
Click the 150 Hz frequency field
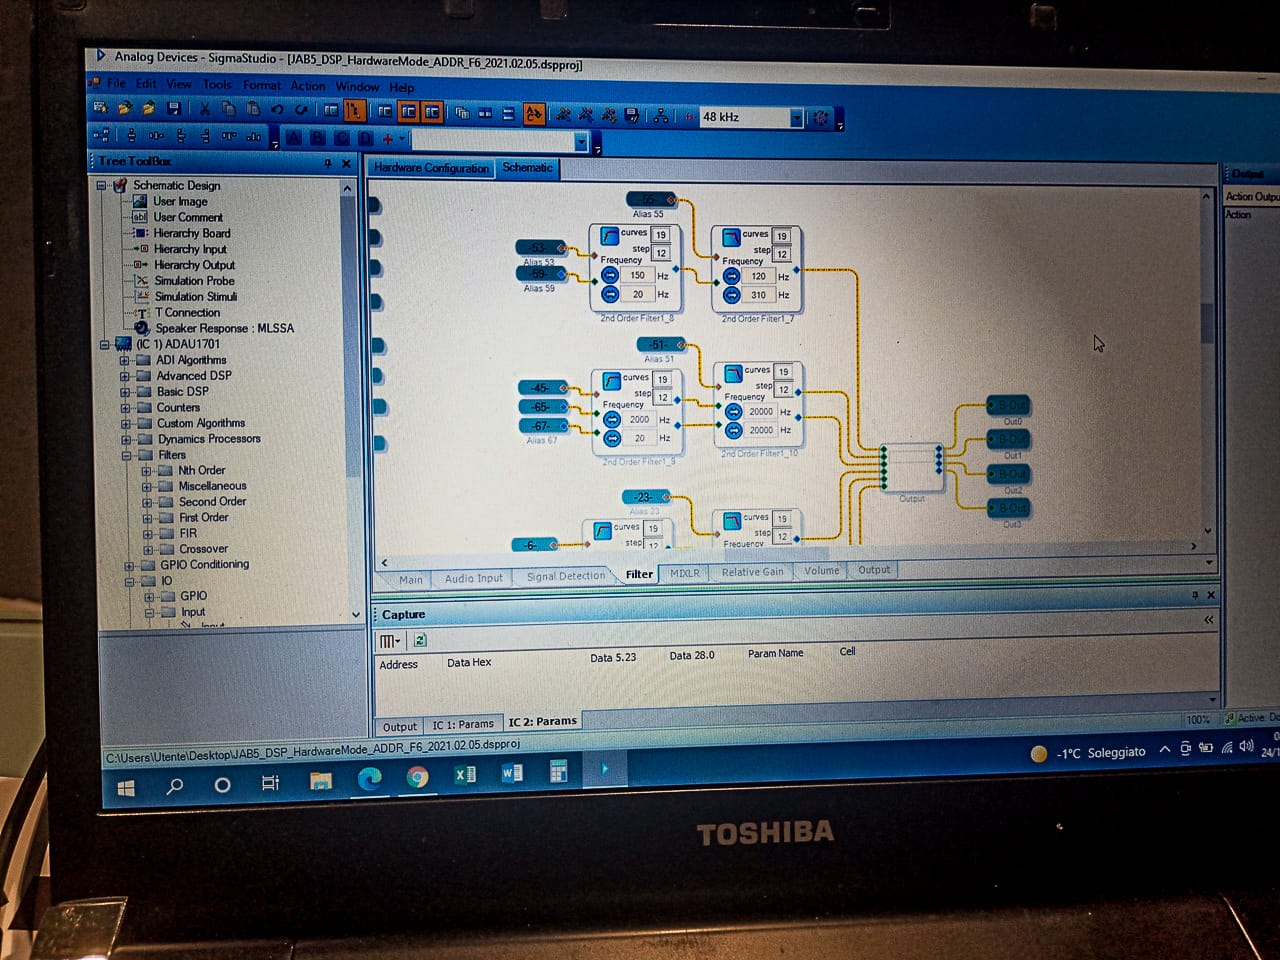point(637,275)
